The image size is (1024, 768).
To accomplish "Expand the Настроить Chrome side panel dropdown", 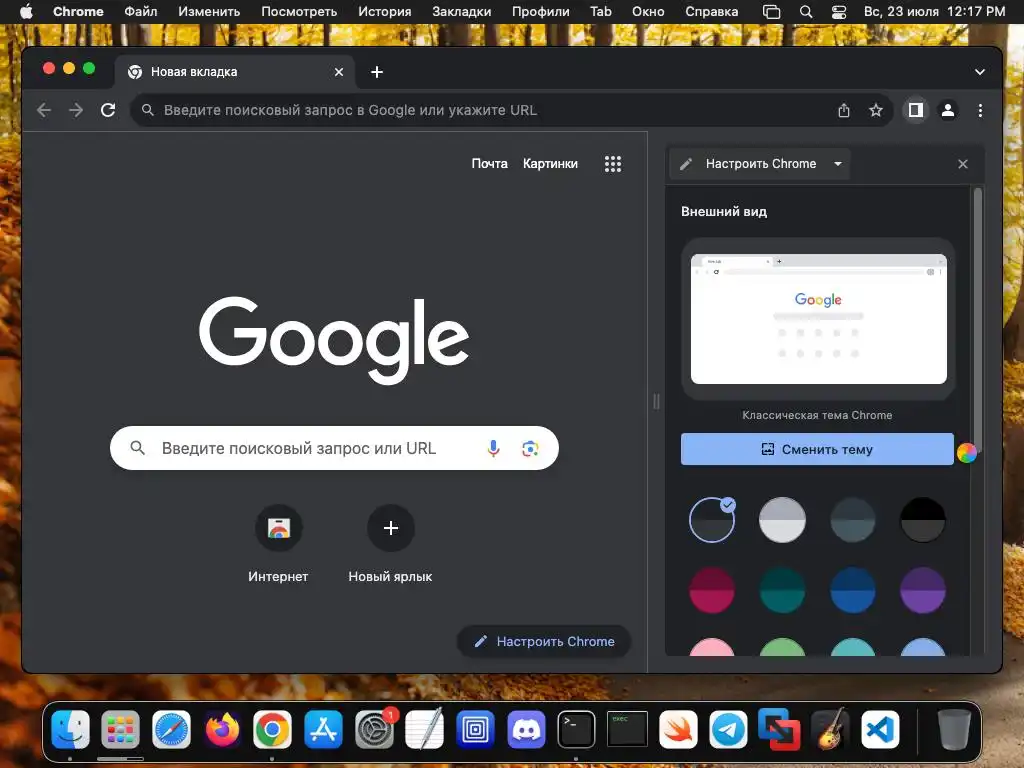I will tap(838, 164).
